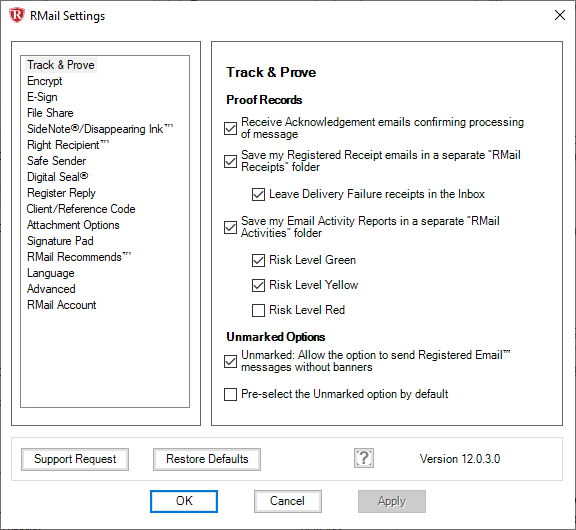Uncheck Risk Level Green
Viewport: 576px width, 530px height.
click(258, 260)
